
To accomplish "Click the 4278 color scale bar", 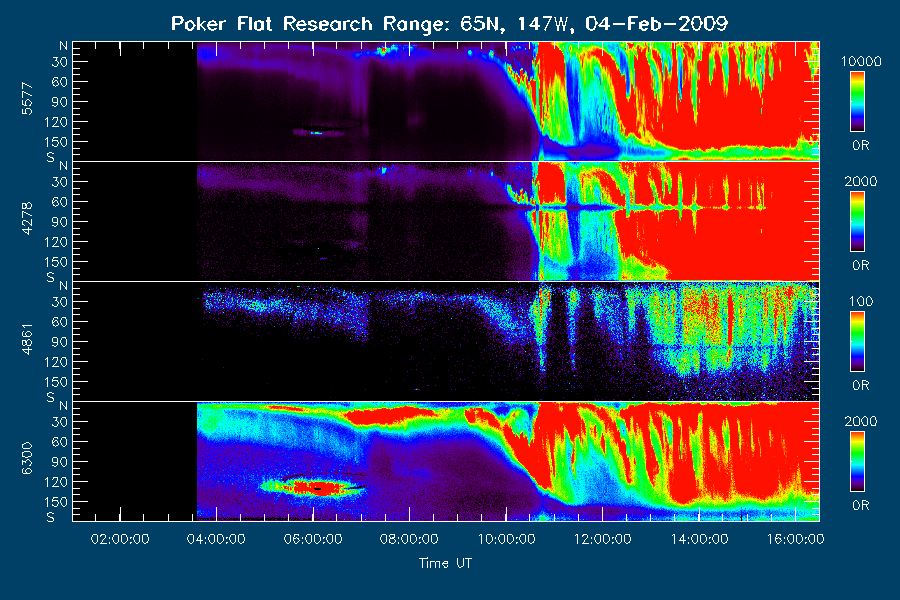I will coord(858,222).
